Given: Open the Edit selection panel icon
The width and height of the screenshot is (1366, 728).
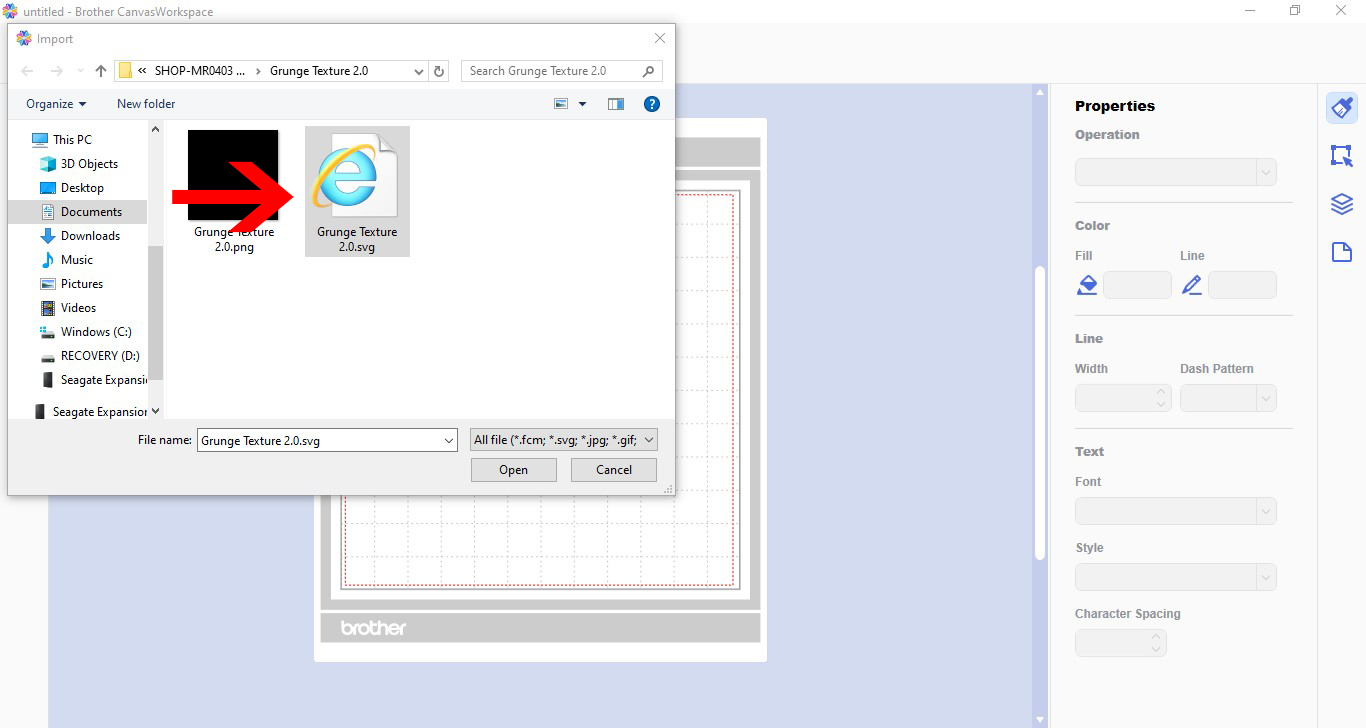Looking at the screenshot, I should pos(1341,155).
